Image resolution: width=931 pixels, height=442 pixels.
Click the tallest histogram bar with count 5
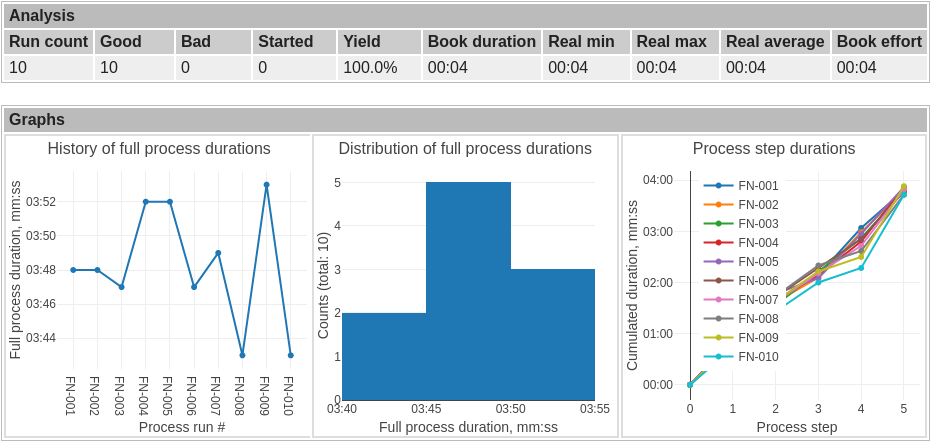468,291
